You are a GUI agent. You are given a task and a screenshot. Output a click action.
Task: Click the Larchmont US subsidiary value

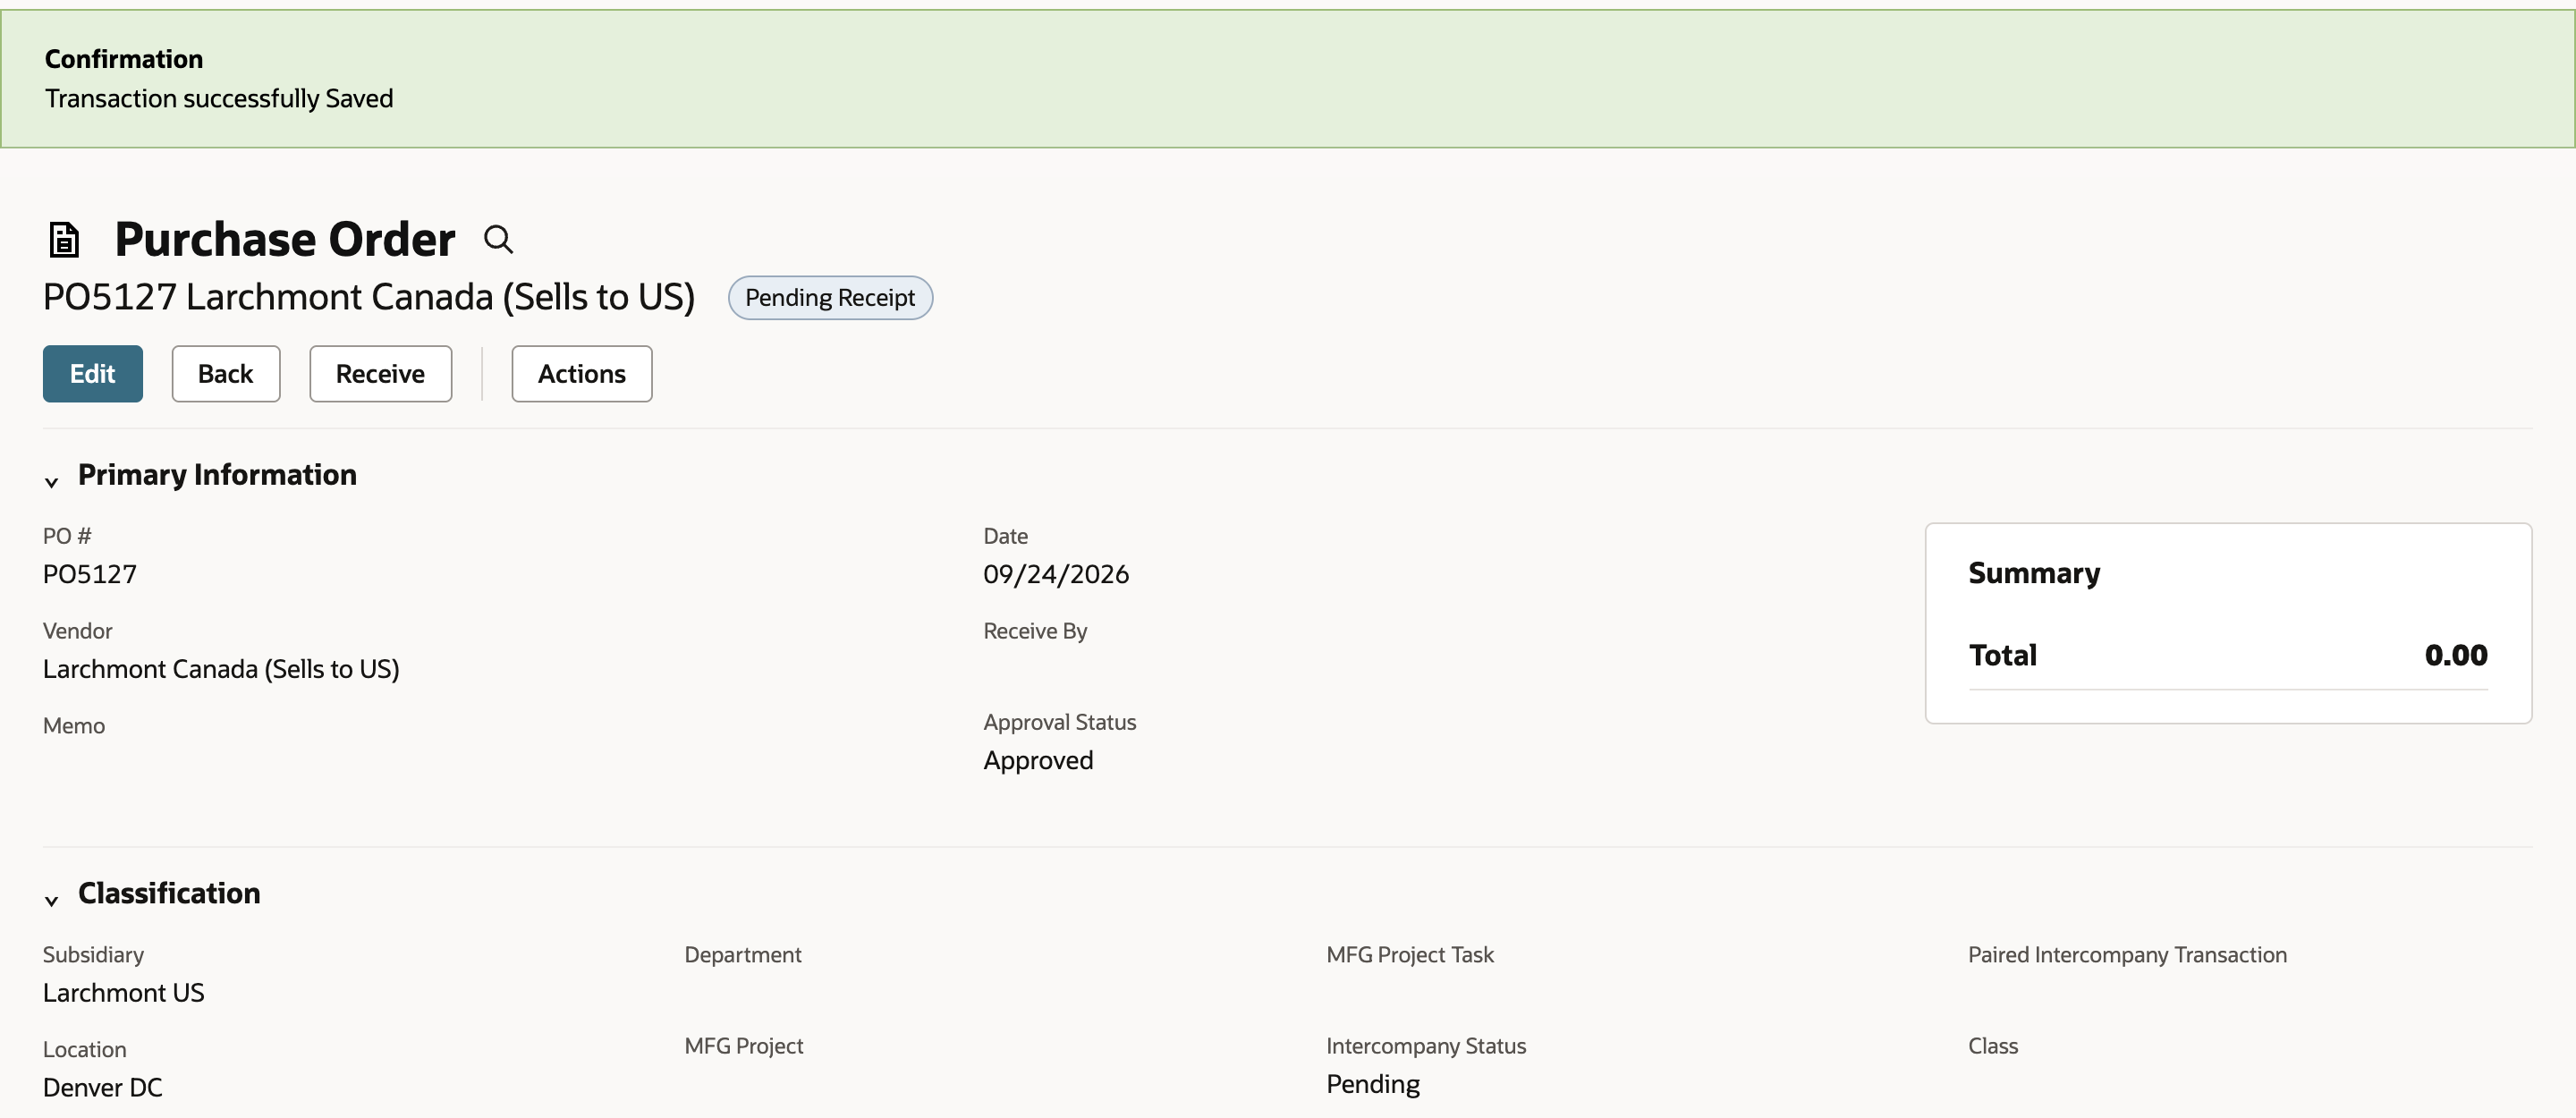(x=124, y=993)
